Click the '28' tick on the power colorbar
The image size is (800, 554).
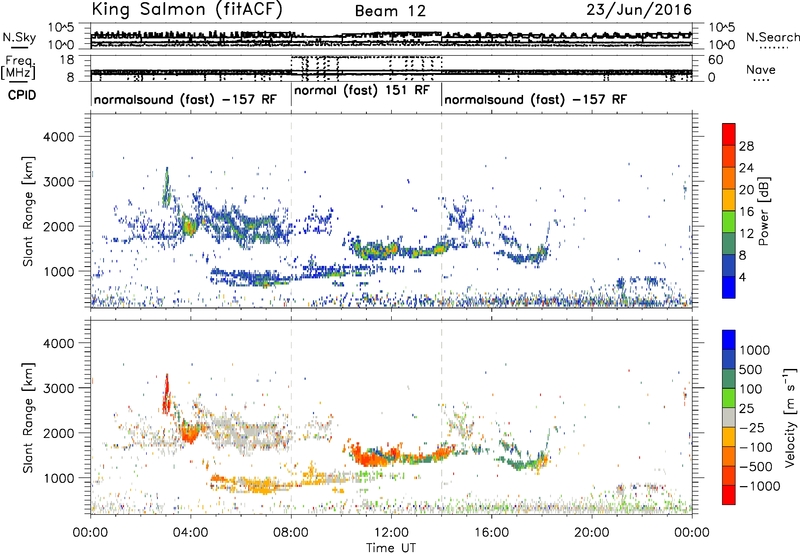tap(746, 146)
